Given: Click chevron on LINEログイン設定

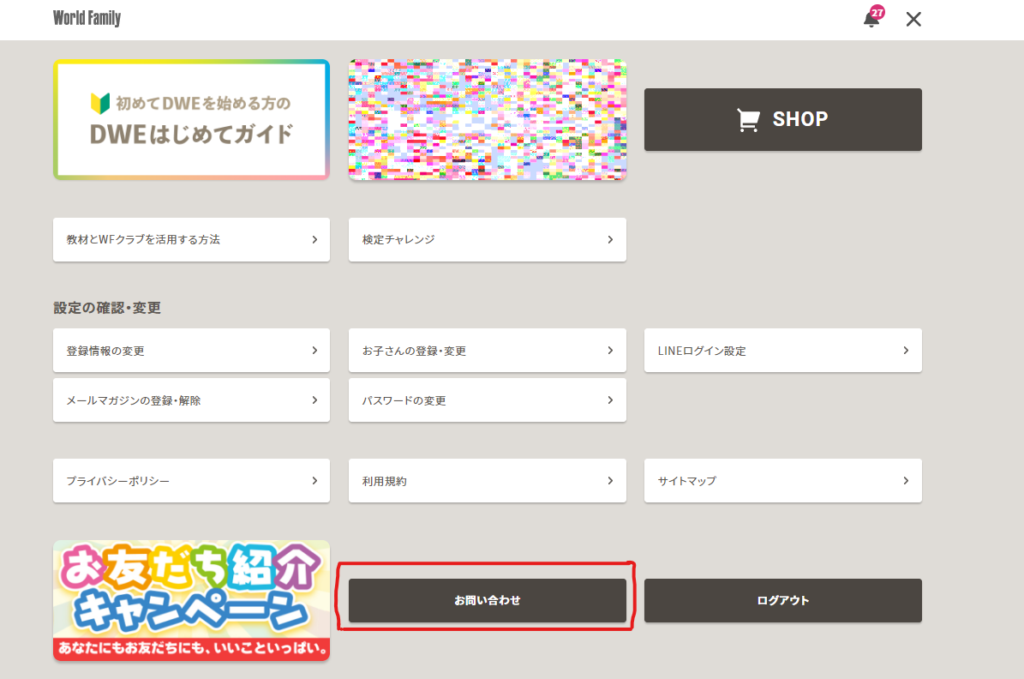Looking at the screenshot, I should point(905,351).
